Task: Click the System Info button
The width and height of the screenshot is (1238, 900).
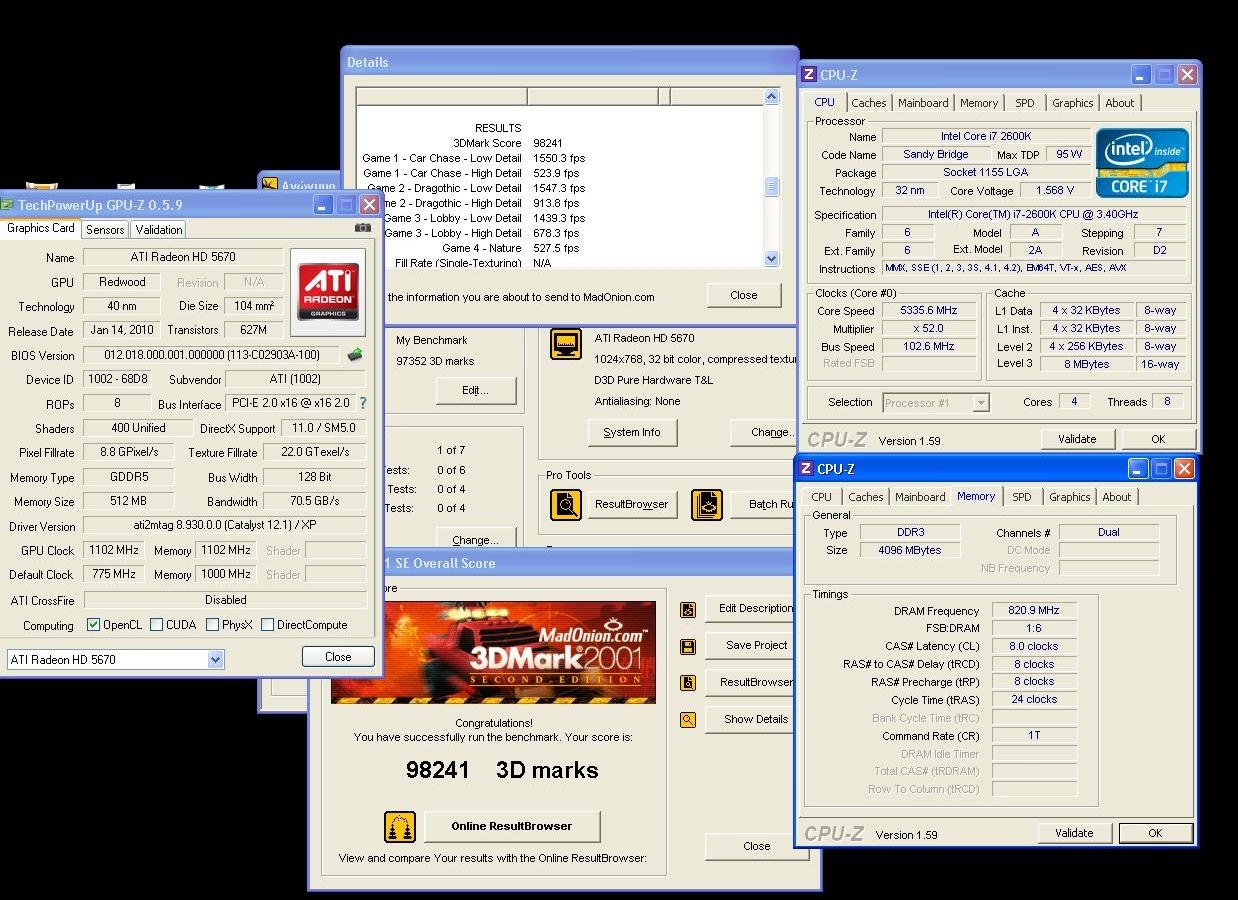Action: click(x=632, y=433)
